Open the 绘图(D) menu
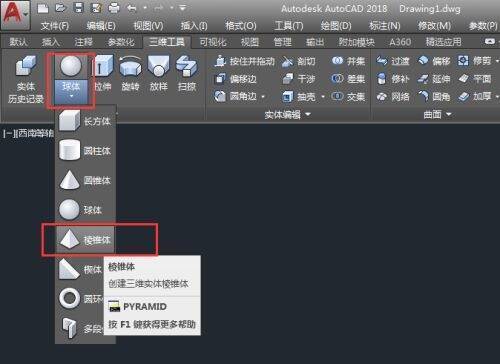Image resolution: width=500 pixels, height=364 pixels. pyautogui.click(x=336, y=26)
